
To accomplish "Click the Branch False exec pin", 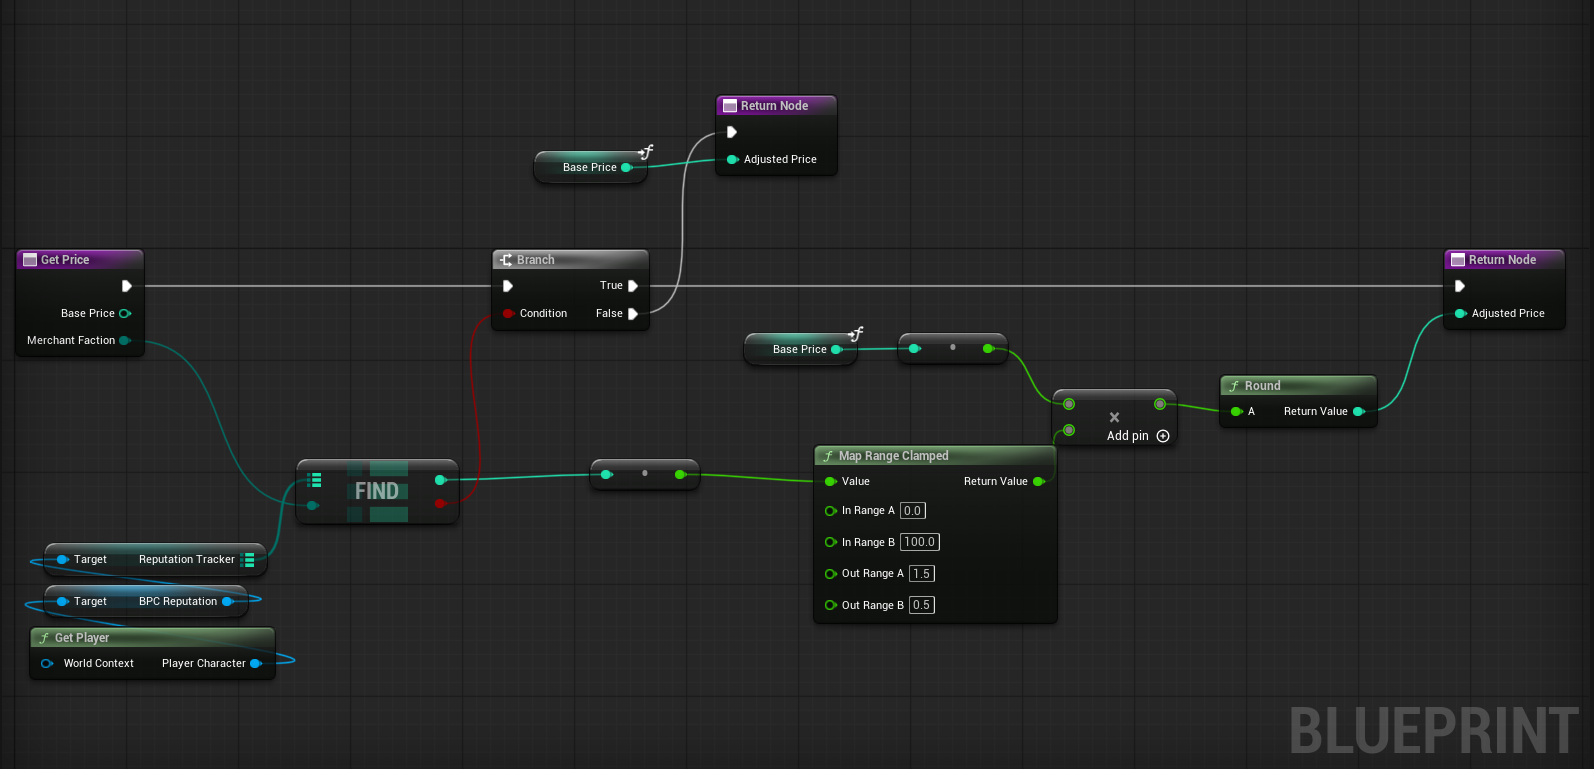I will click(x=632, y=313).
